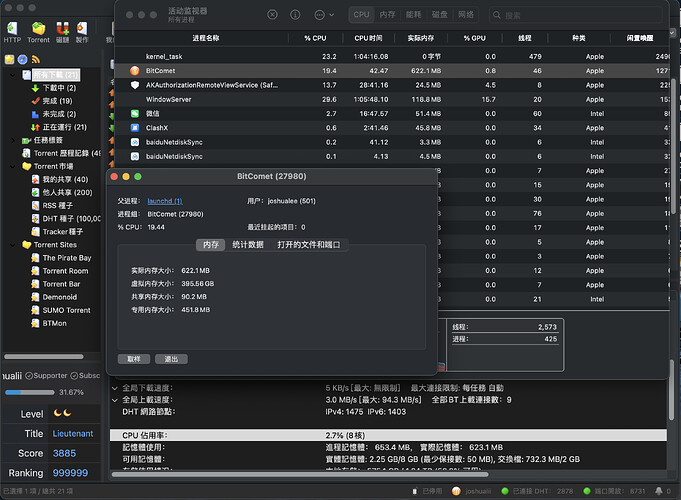Click the stop process icon in Activity Monitor
The image size is (681, 500).
[x=272, y=15]
